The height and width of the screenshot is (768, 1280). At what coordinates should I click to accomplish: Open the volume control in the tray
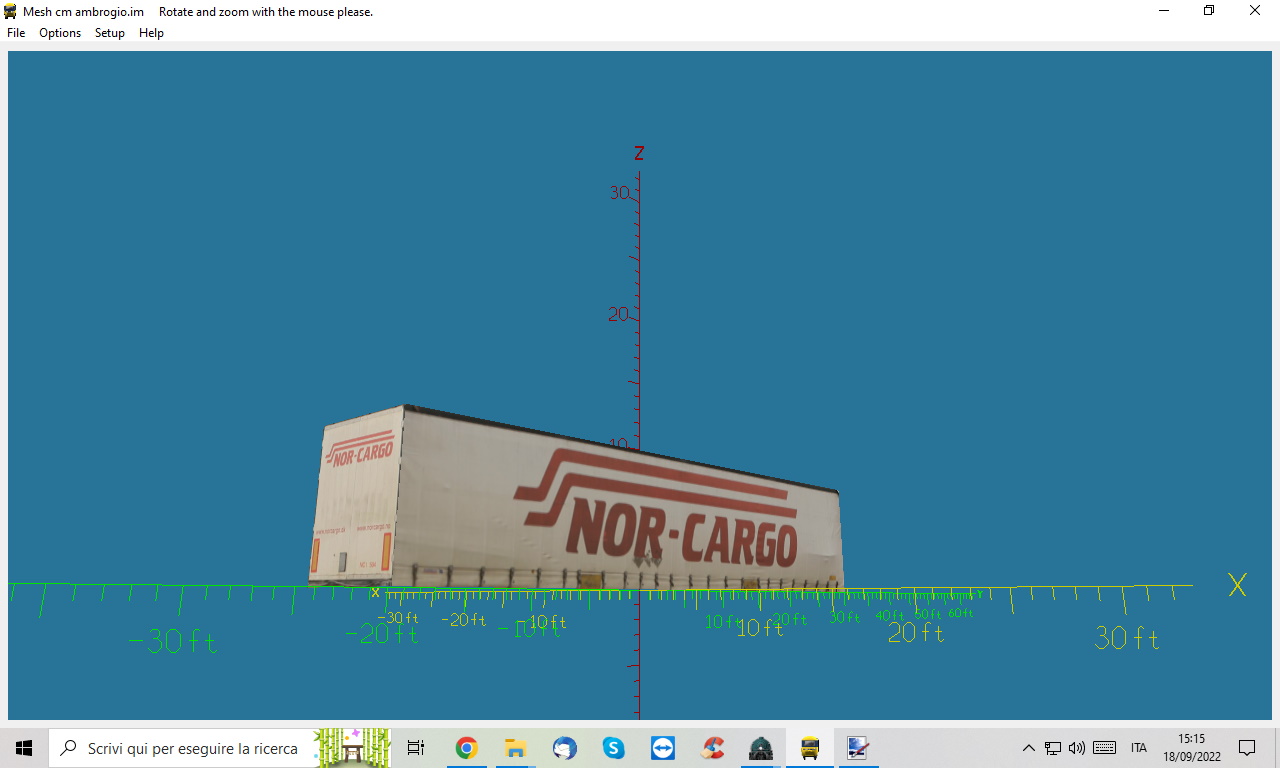(x=1077, y=748)
